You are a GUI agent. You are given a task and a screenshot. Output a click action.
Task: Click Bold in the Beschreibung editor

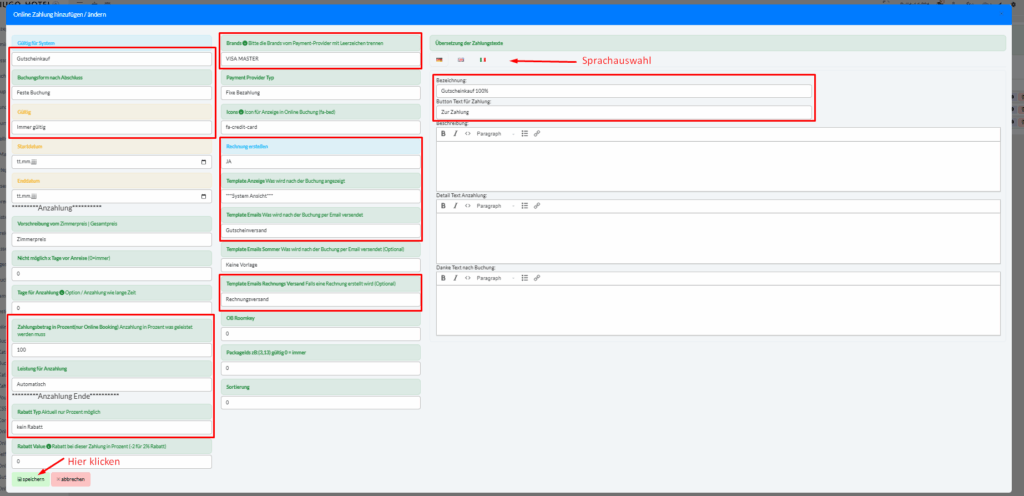point(443,133)
